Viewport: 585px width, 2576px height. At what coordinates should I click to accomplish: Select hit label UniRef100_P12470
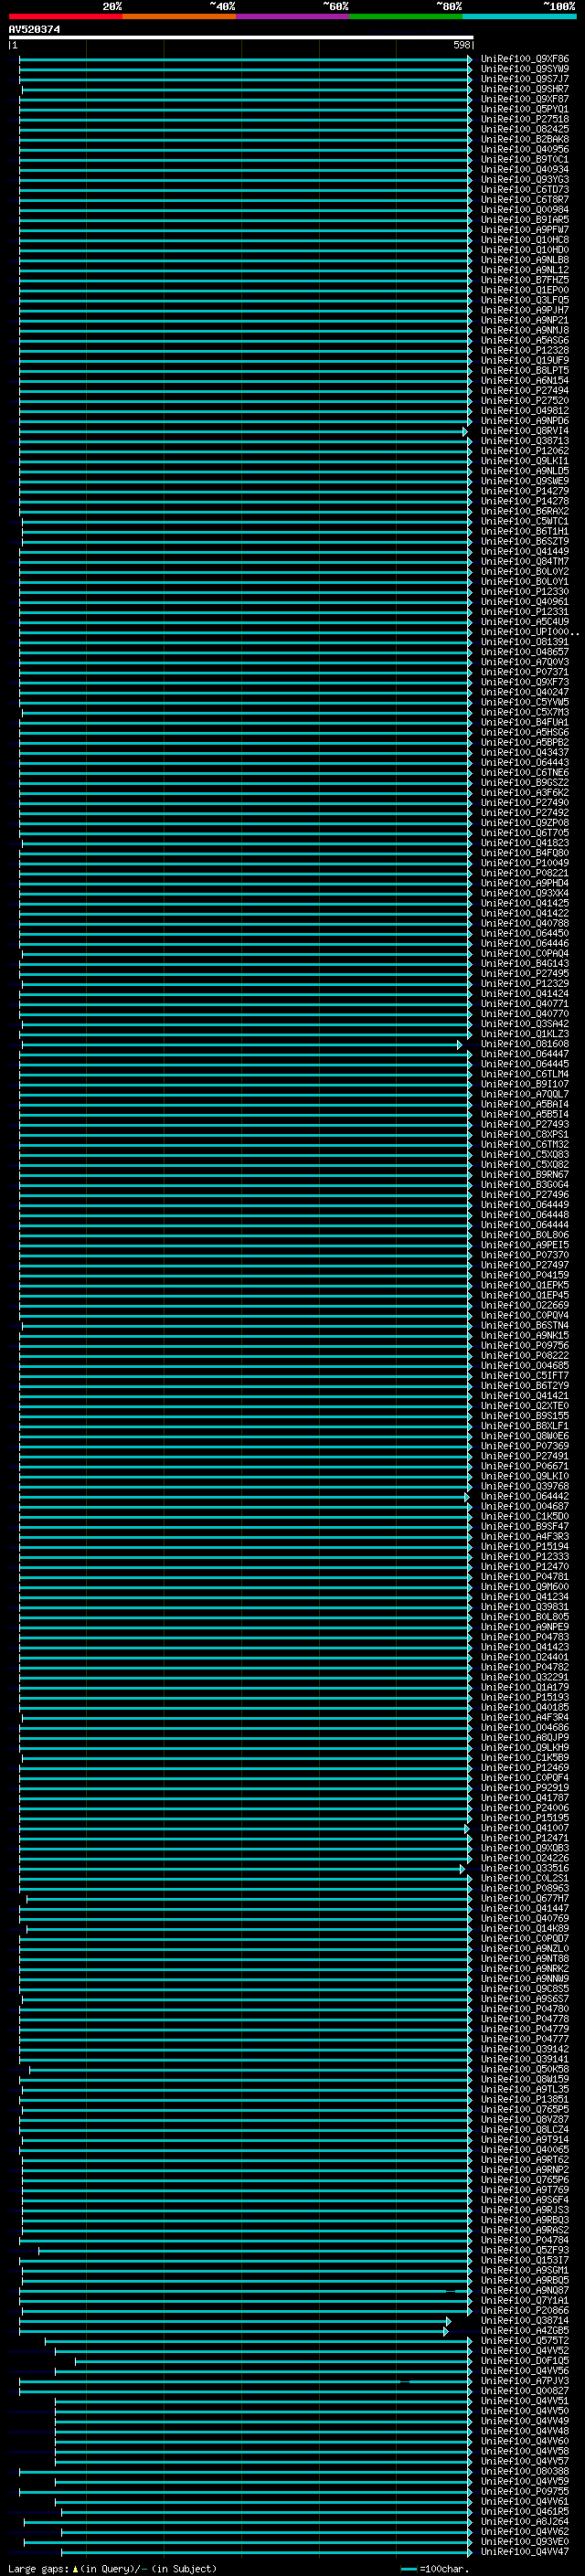tap(524, 1567)
